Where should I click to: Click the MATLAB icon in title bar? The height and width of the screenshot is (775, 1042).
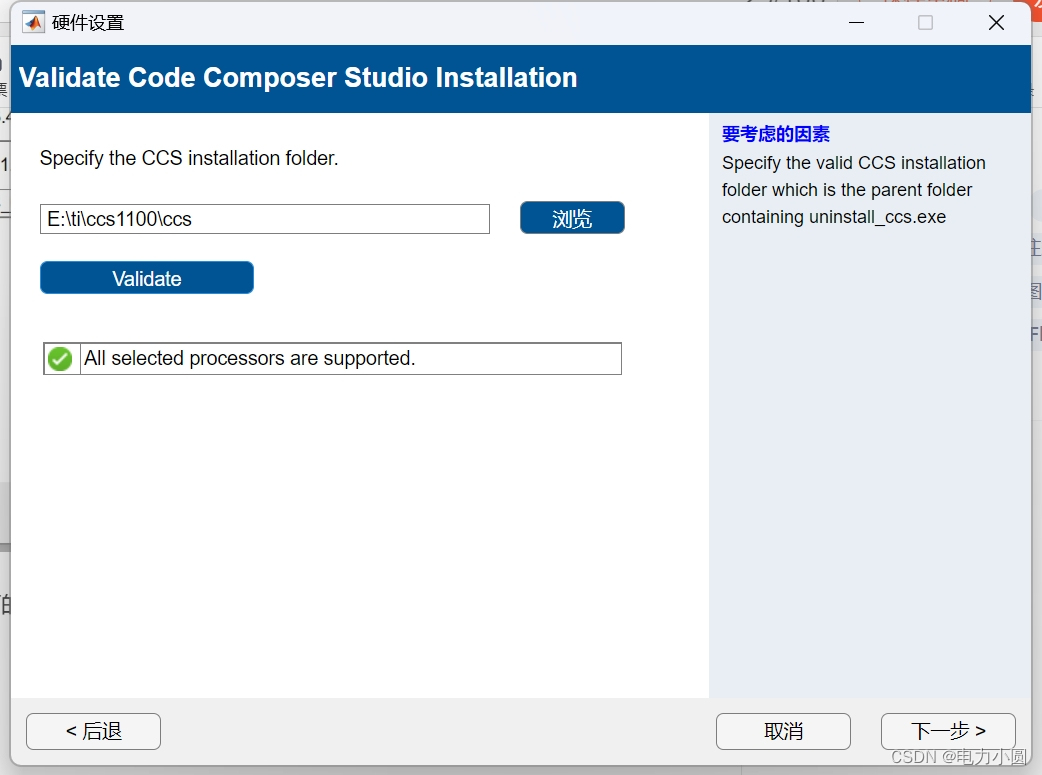coord(33,23)
